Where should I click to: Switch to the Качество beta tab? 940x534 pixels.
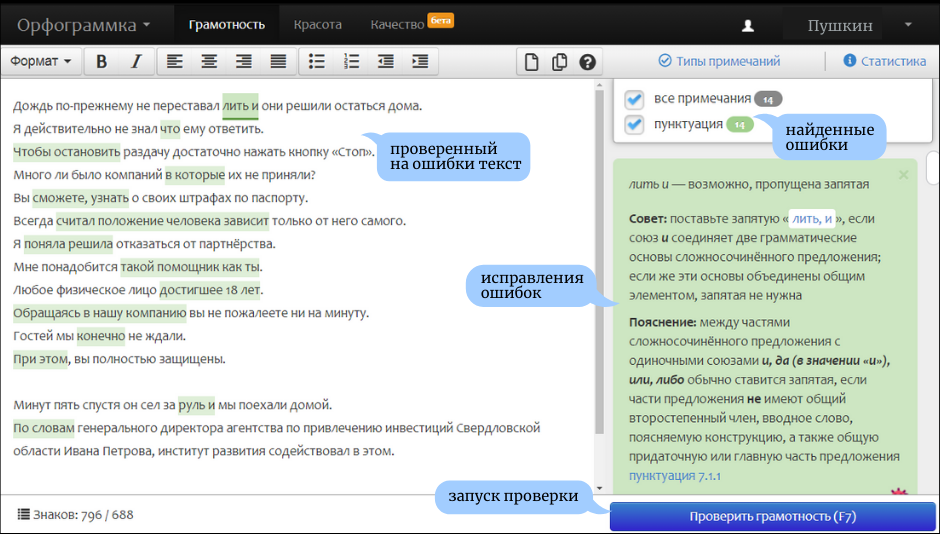coord(412,24)
